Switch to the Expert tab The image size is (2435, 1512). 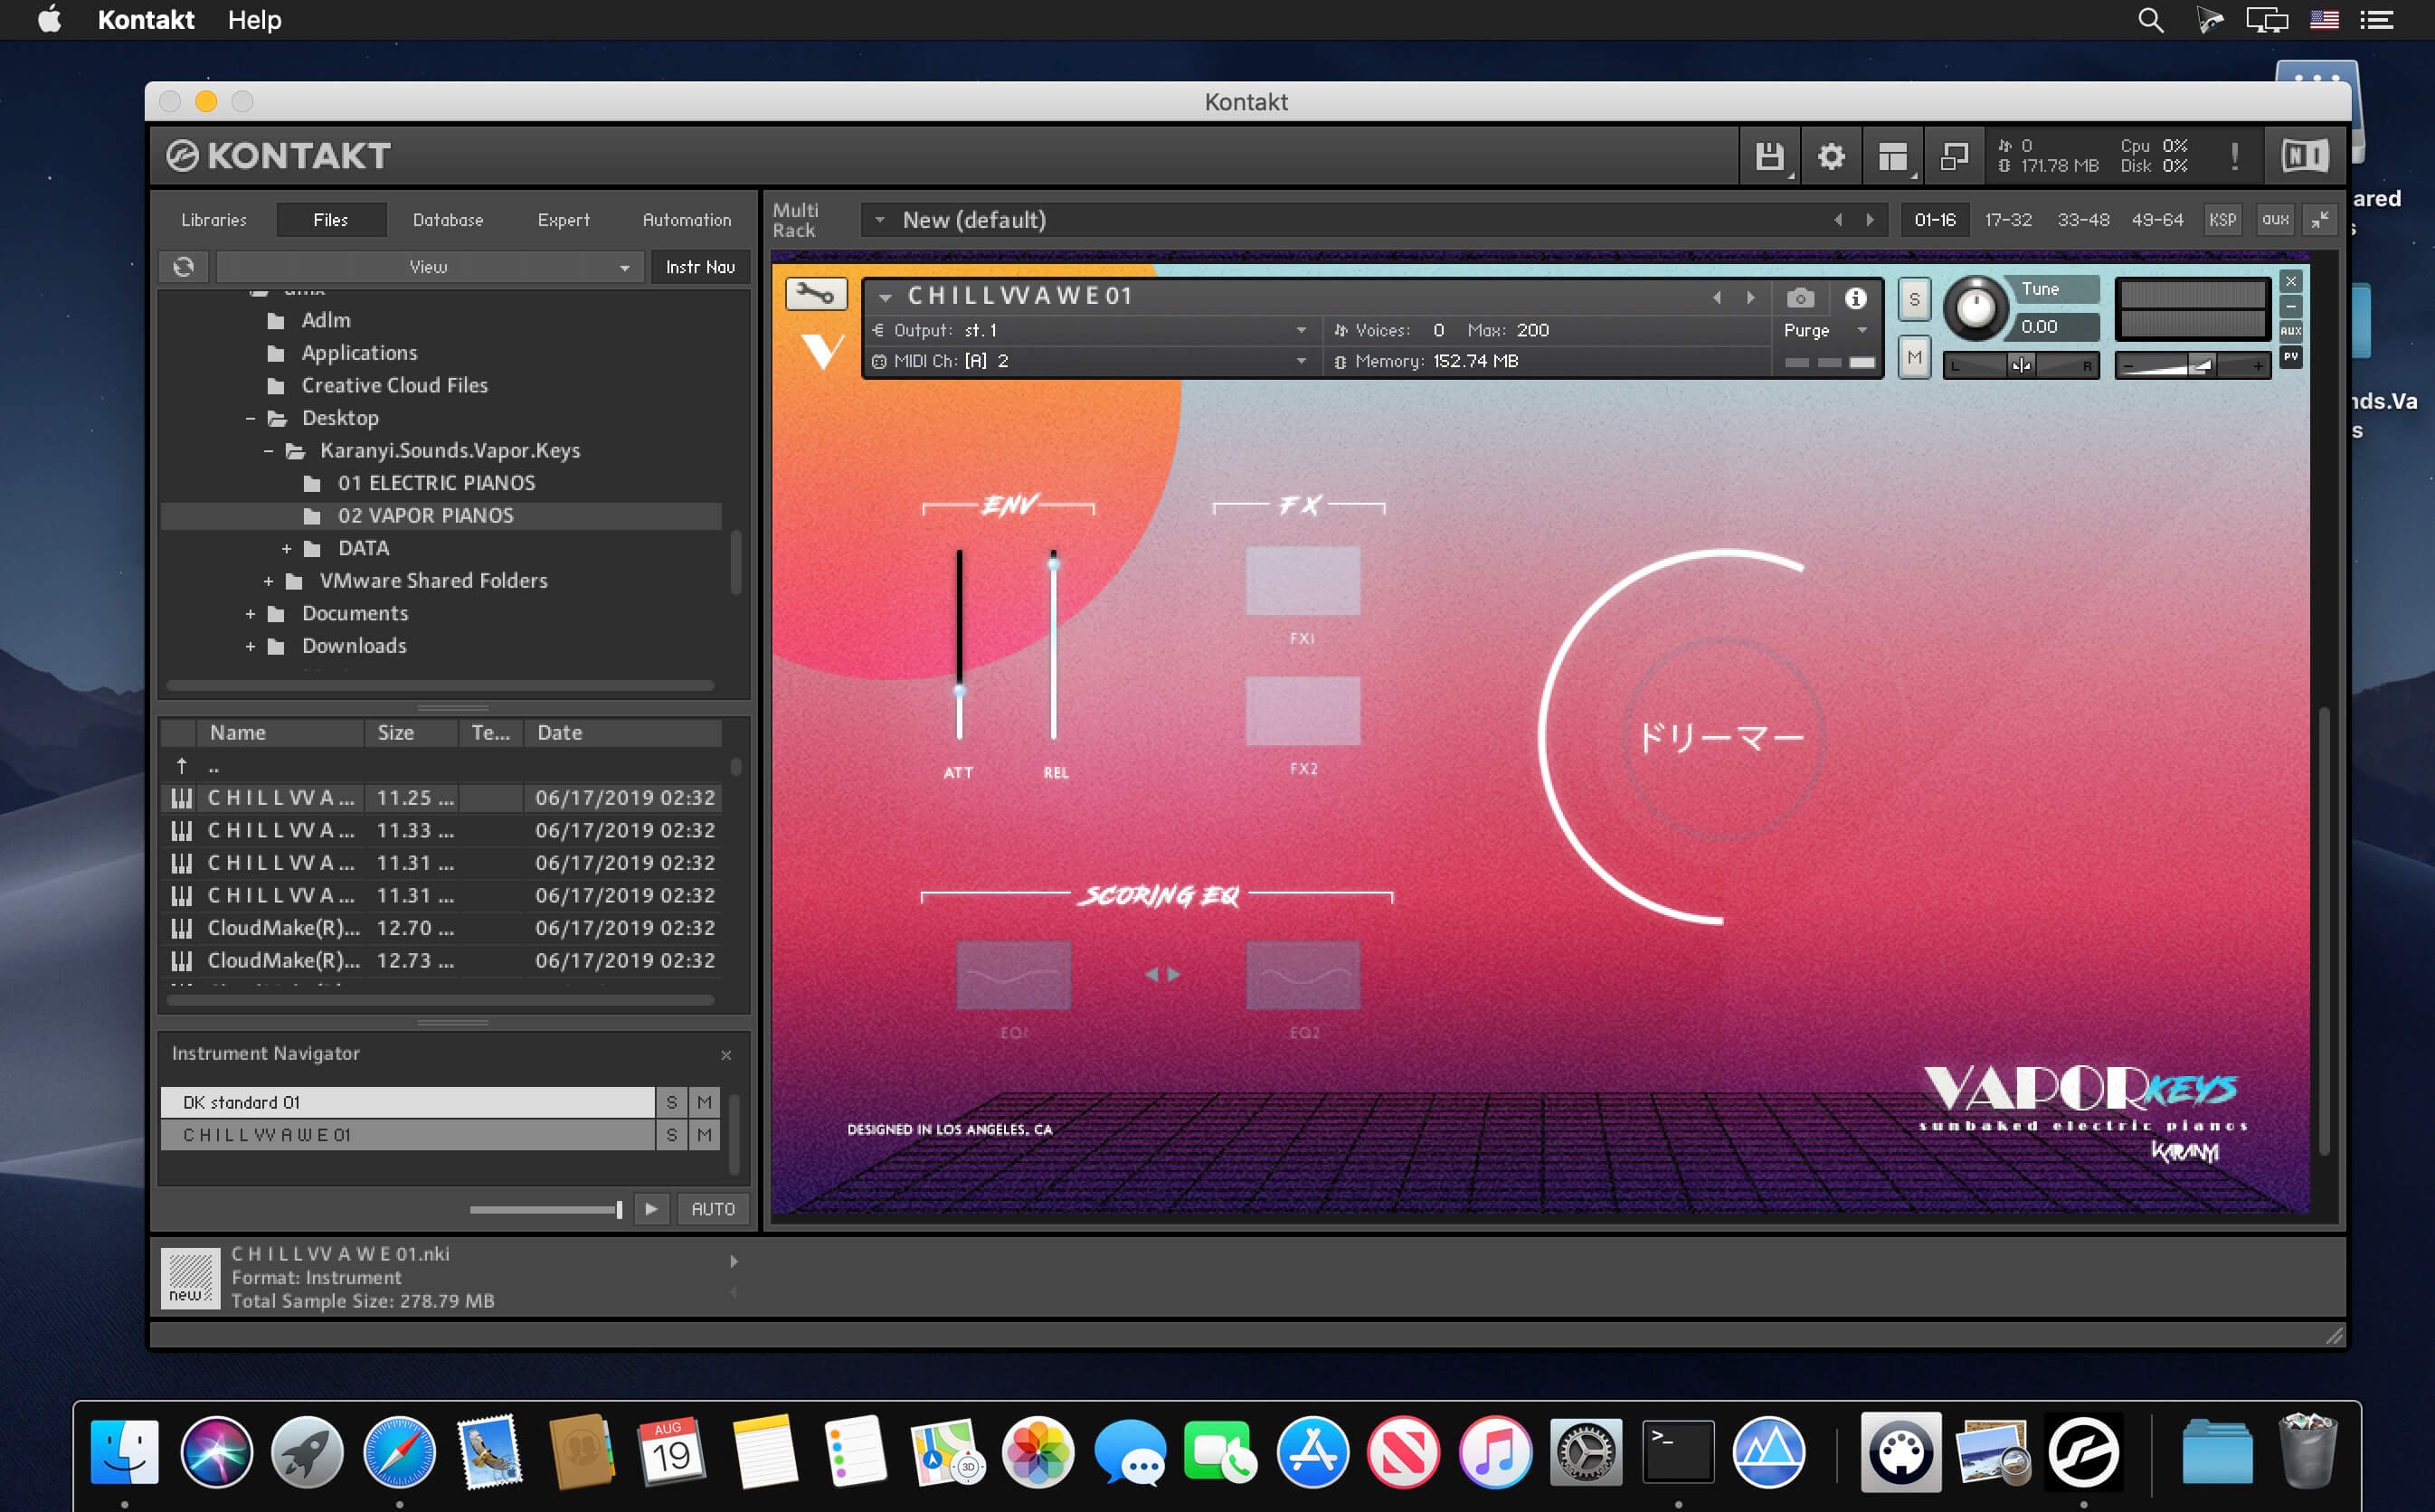[x=563, y=220]
